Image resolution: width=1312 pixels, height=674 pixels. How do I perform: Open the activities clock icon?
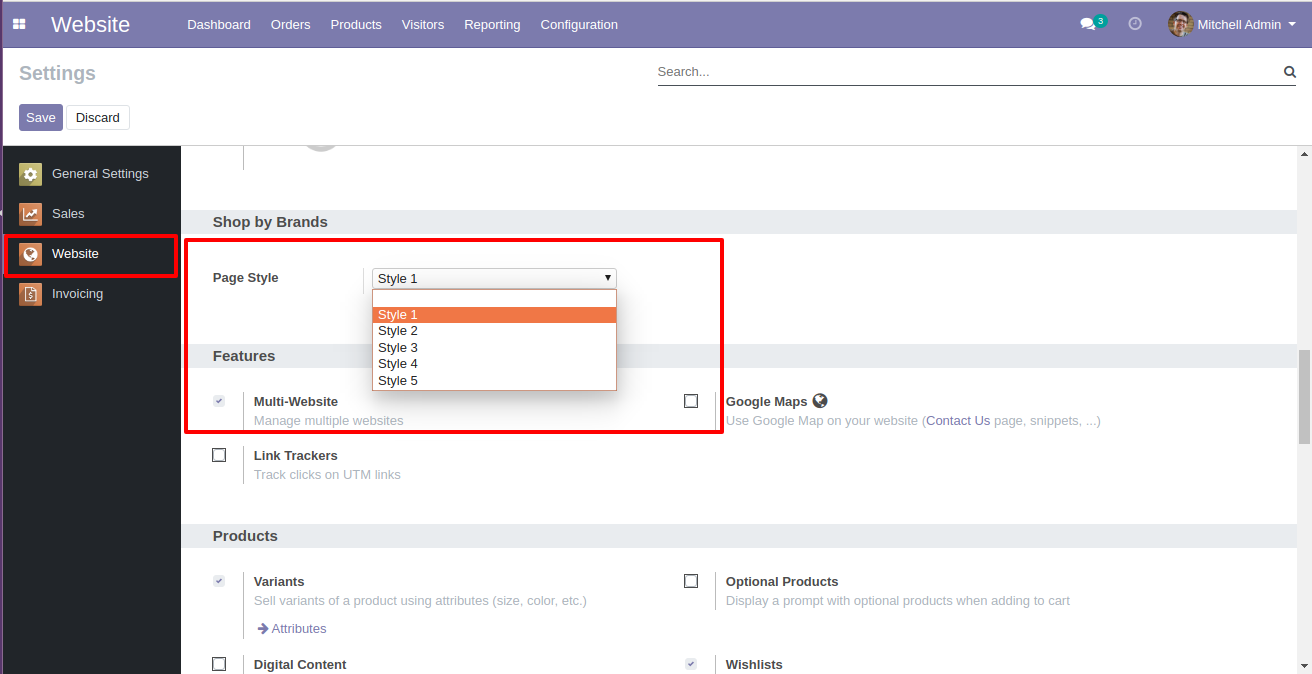tap(1135, 24)
